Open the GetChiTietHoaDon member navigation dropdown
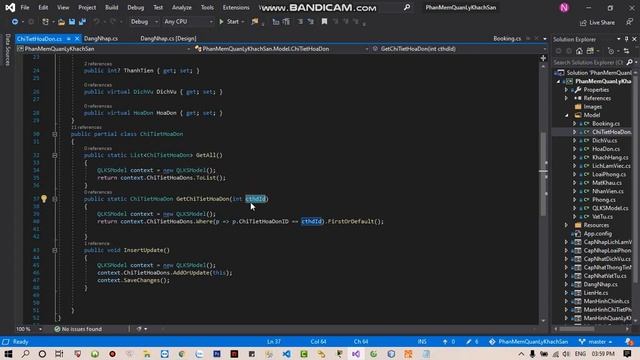The width and height of the screenshot is (640, 360). [x=459, y=49]
